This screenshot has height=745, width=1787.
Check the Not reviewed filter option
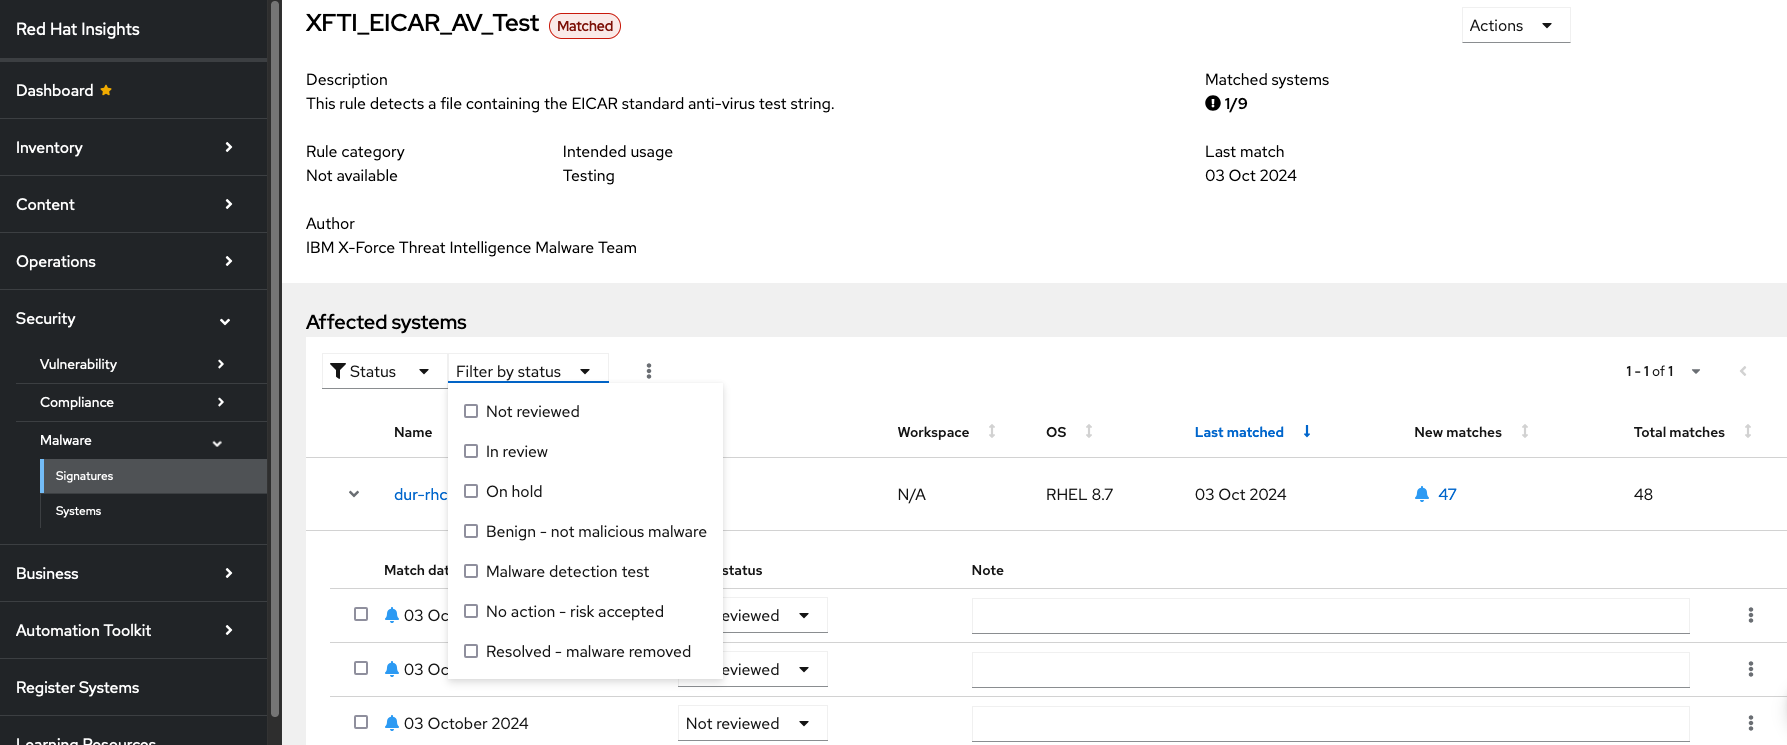[471, 411]
